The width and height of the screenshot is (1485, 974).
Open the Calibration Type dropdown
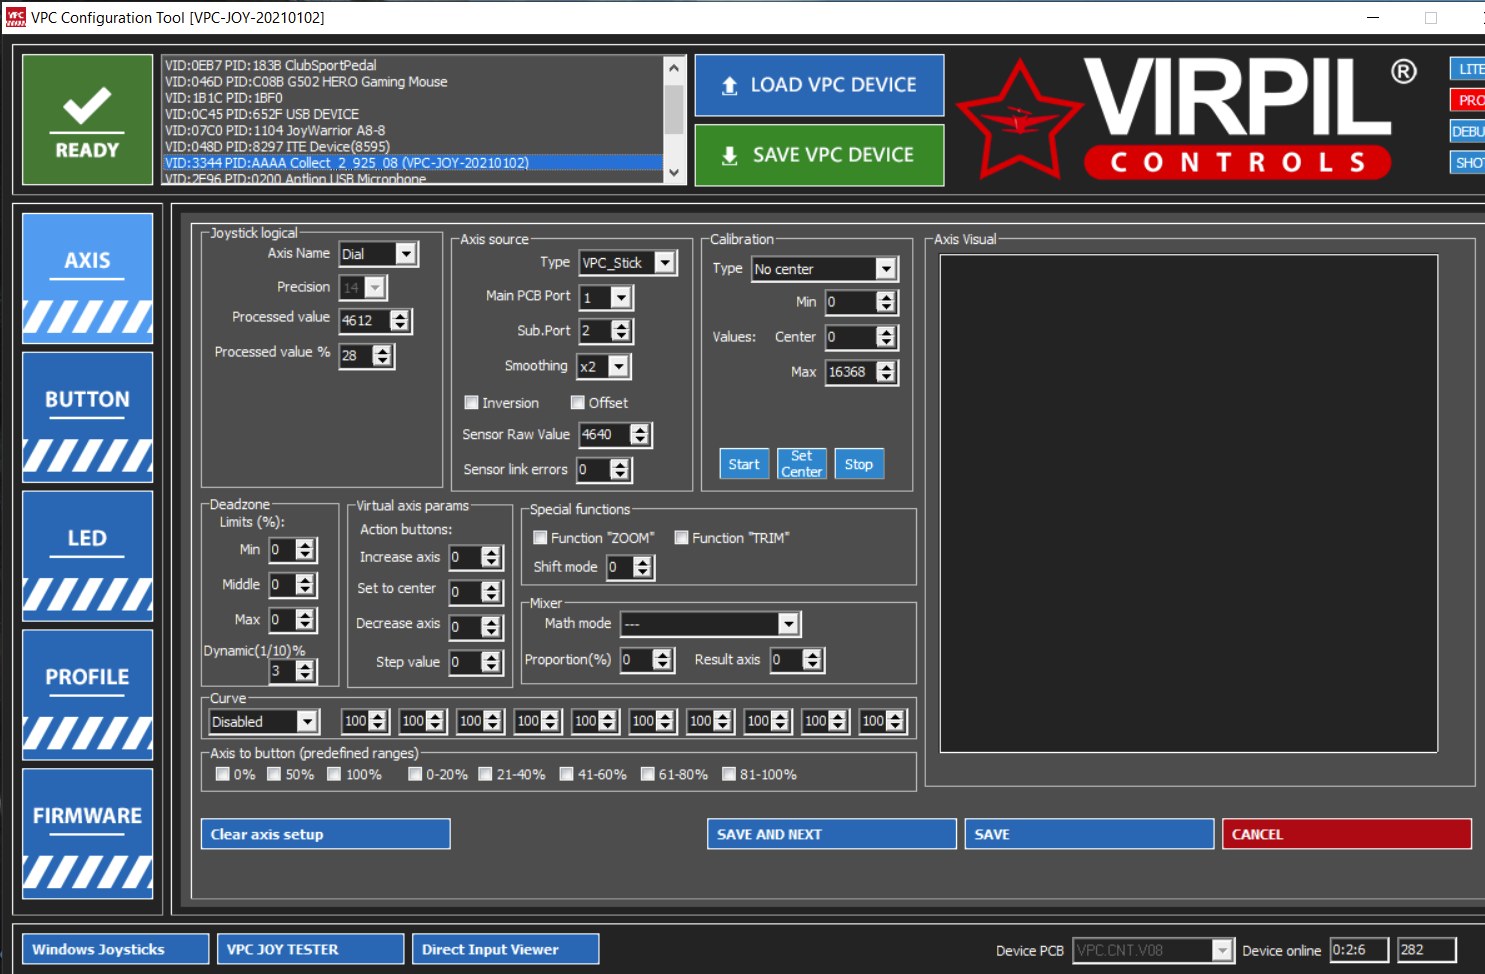pyautogui.click(x=886, y=269)
